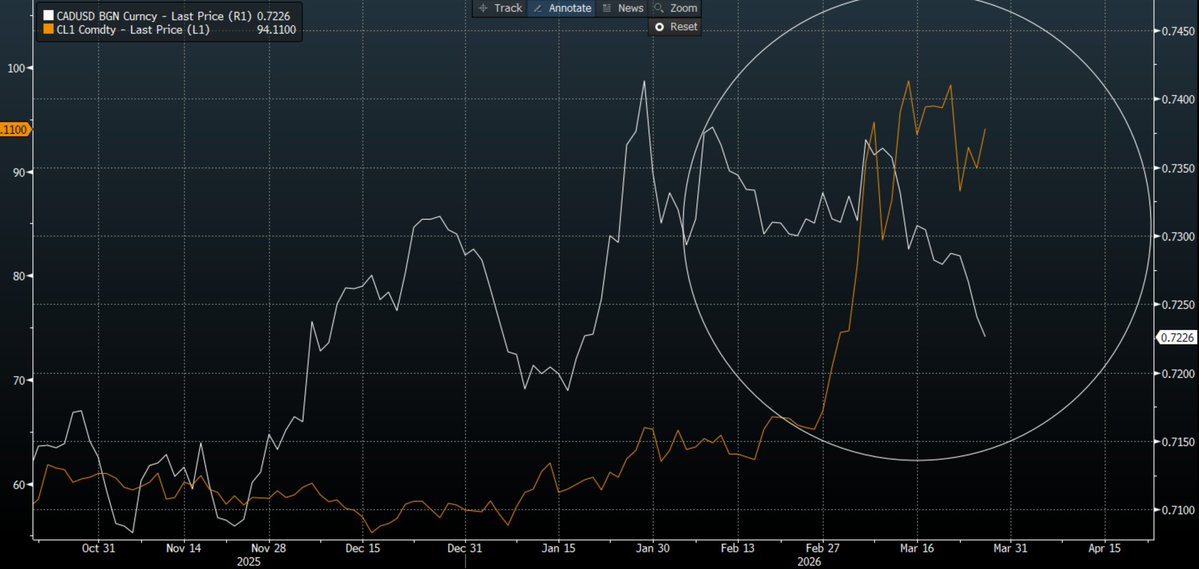Click the 90 left axis value
The width and height of the screenshot is (1199, 569).
(x=18, y=171)
